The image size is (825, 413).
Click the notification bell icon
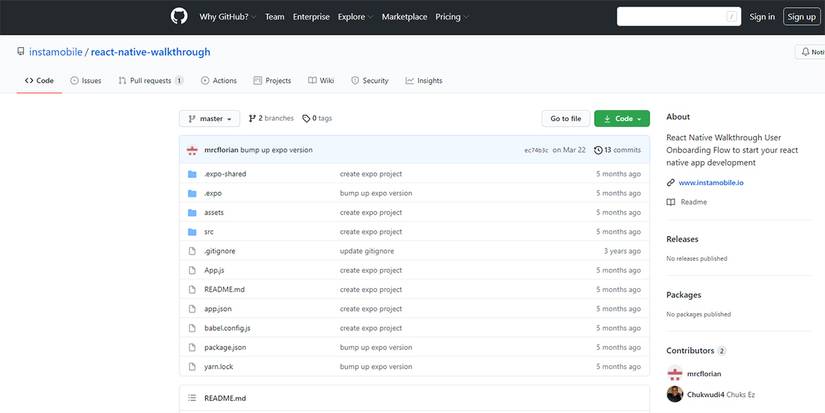(x=805, y=52)
